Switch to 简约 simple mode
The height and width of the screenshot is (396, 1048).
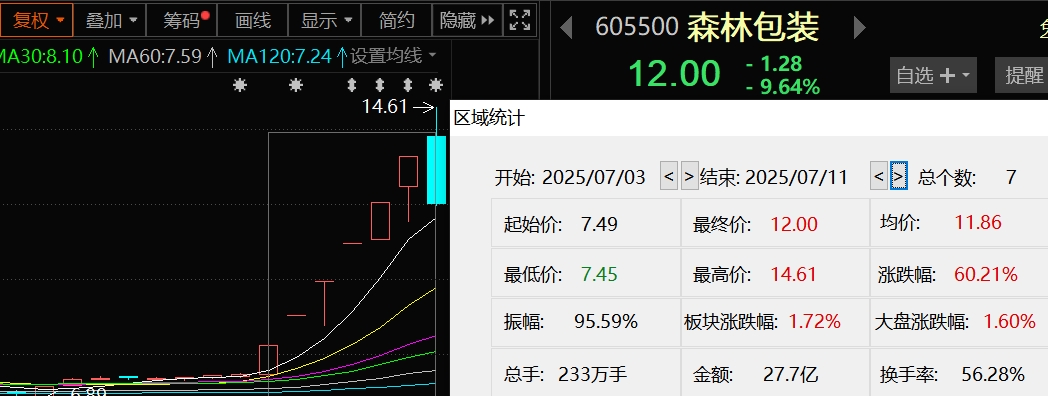(x=396, y=20)
